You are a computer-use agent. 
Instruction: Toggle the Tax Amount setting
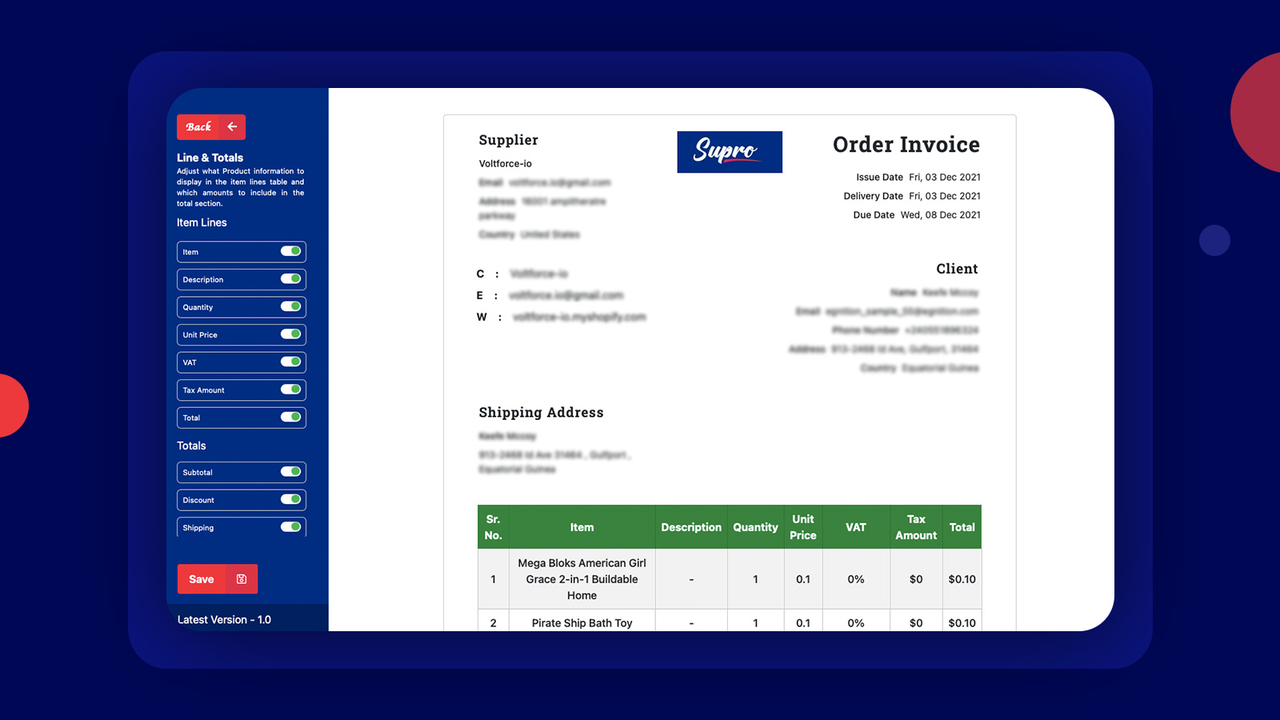point(291,390)
